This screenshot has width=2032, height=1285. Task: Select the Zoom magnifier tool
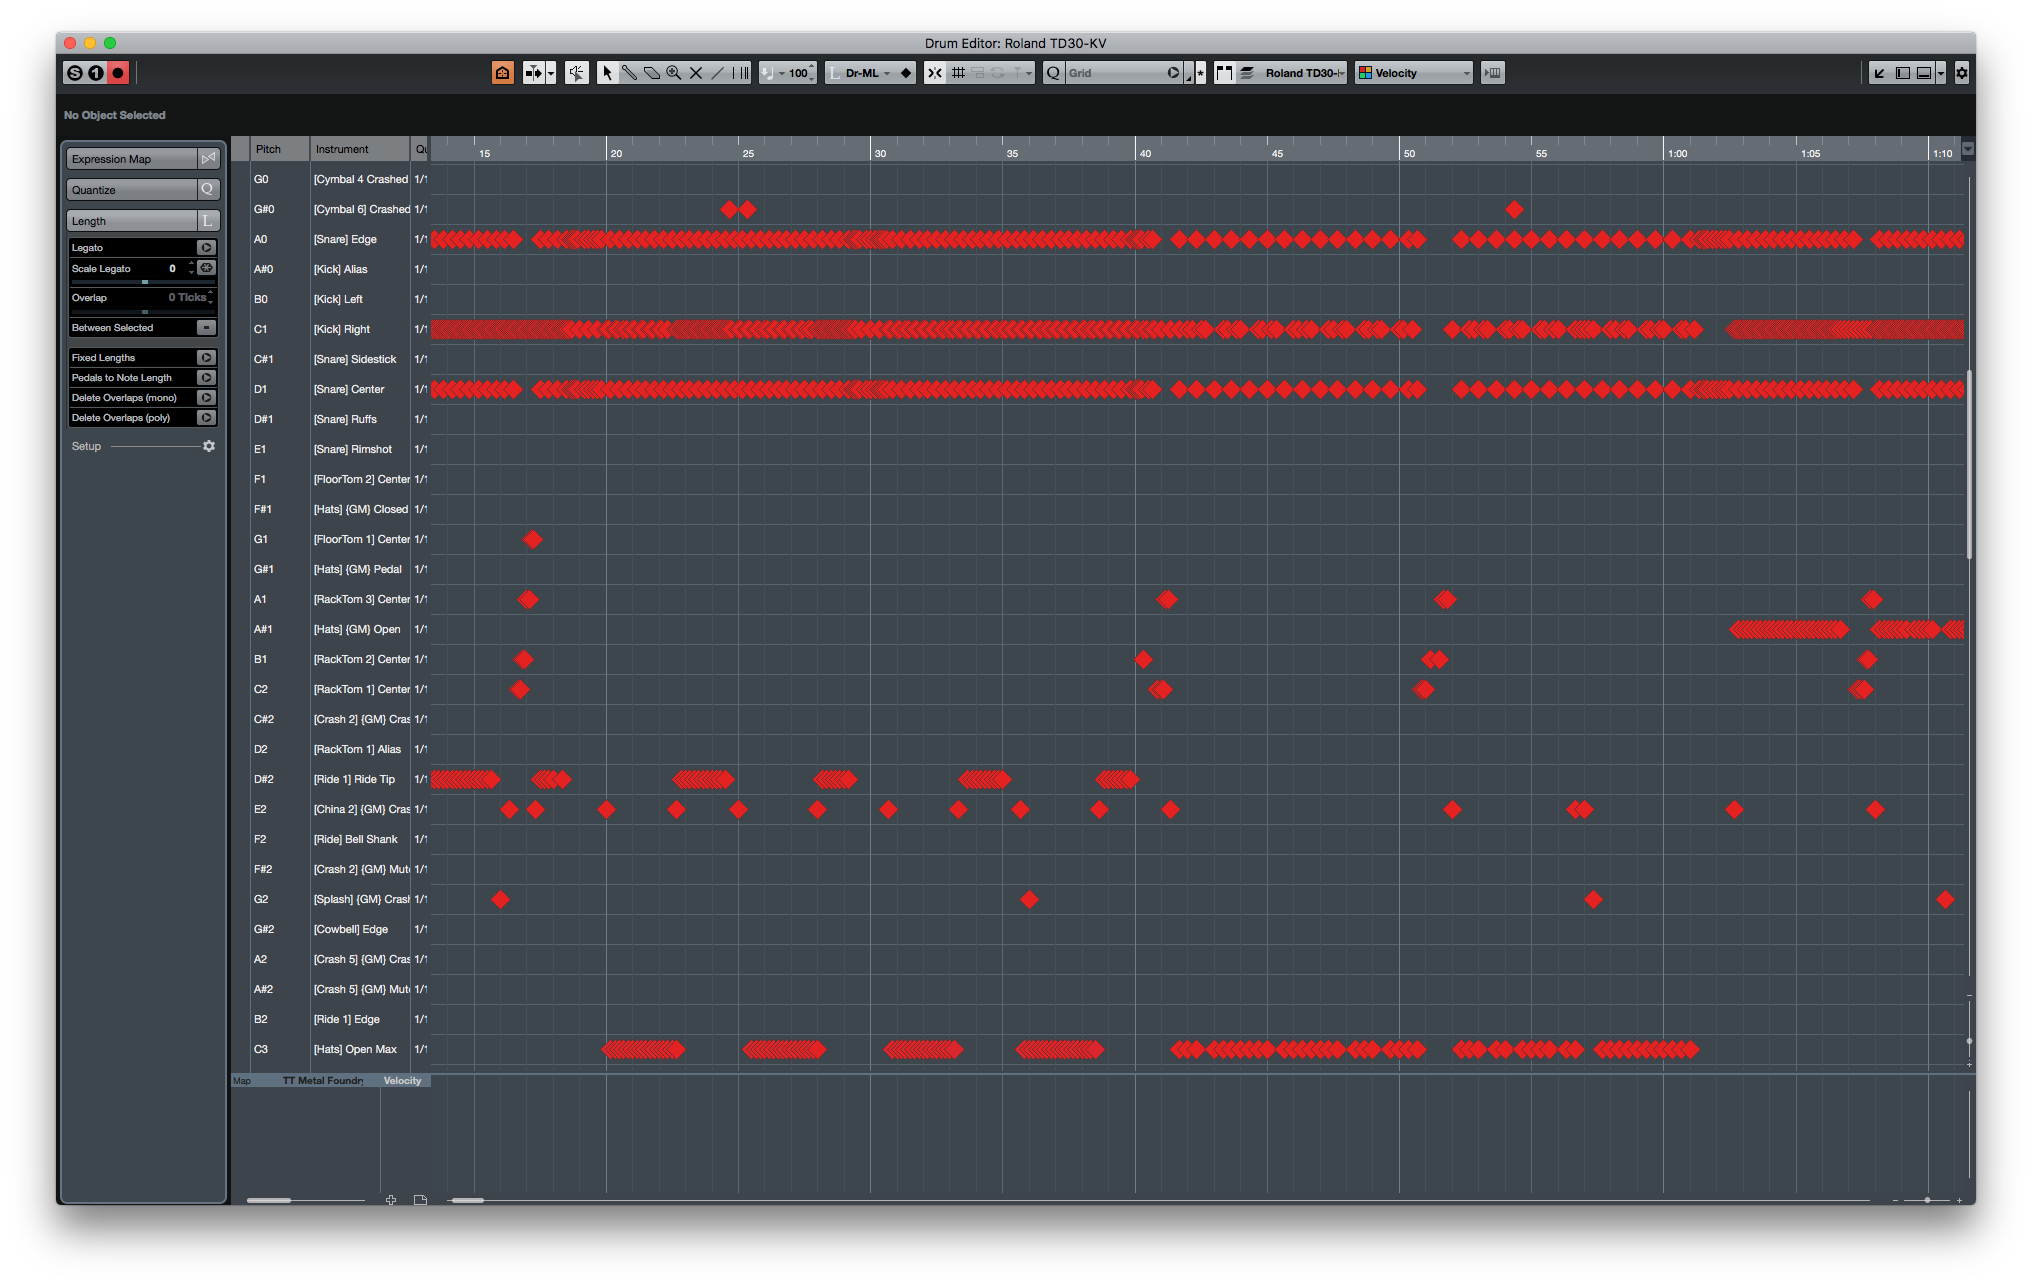coord(674,73)
